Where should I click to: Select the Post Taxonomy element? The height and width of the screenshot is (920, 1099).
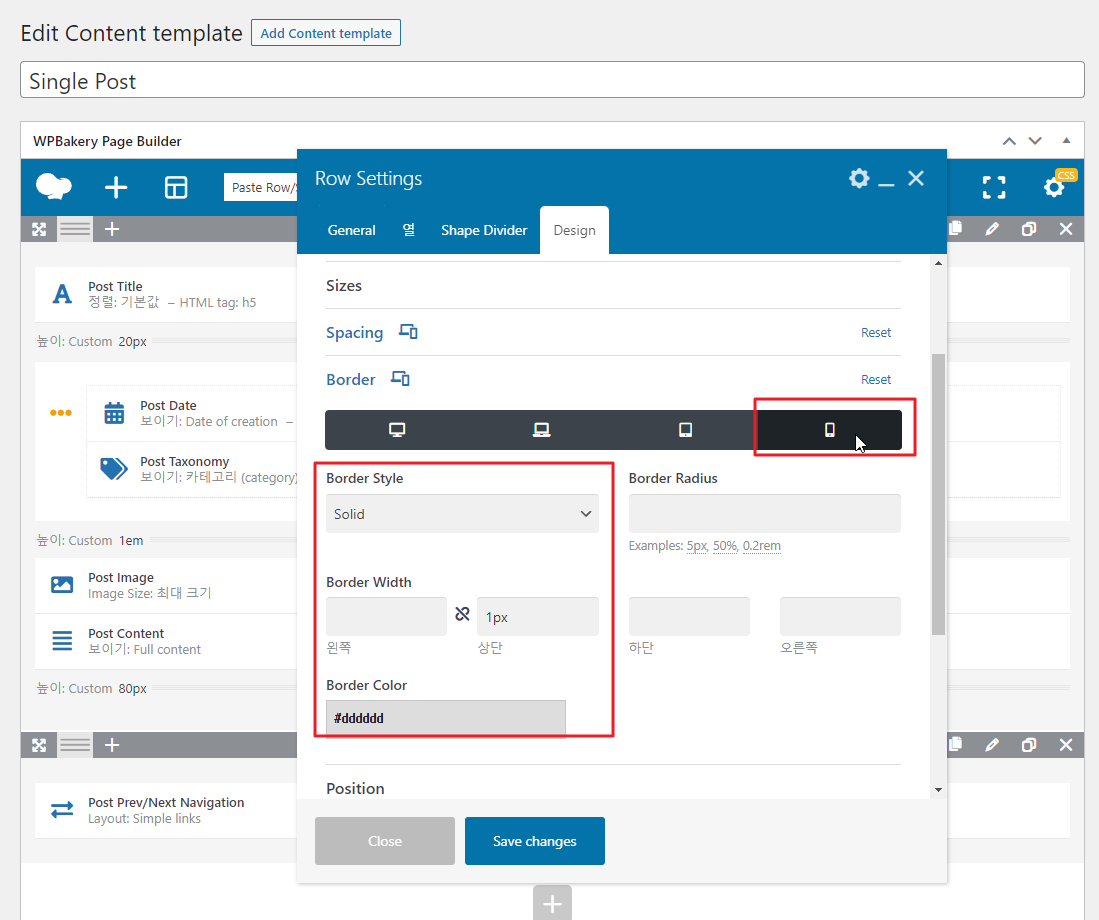192,469
